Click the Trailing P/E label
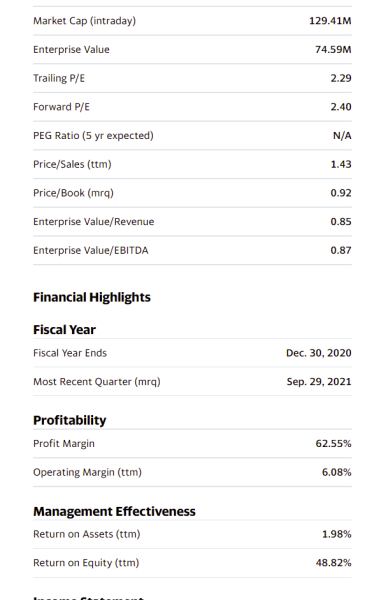 pos(59,78)
